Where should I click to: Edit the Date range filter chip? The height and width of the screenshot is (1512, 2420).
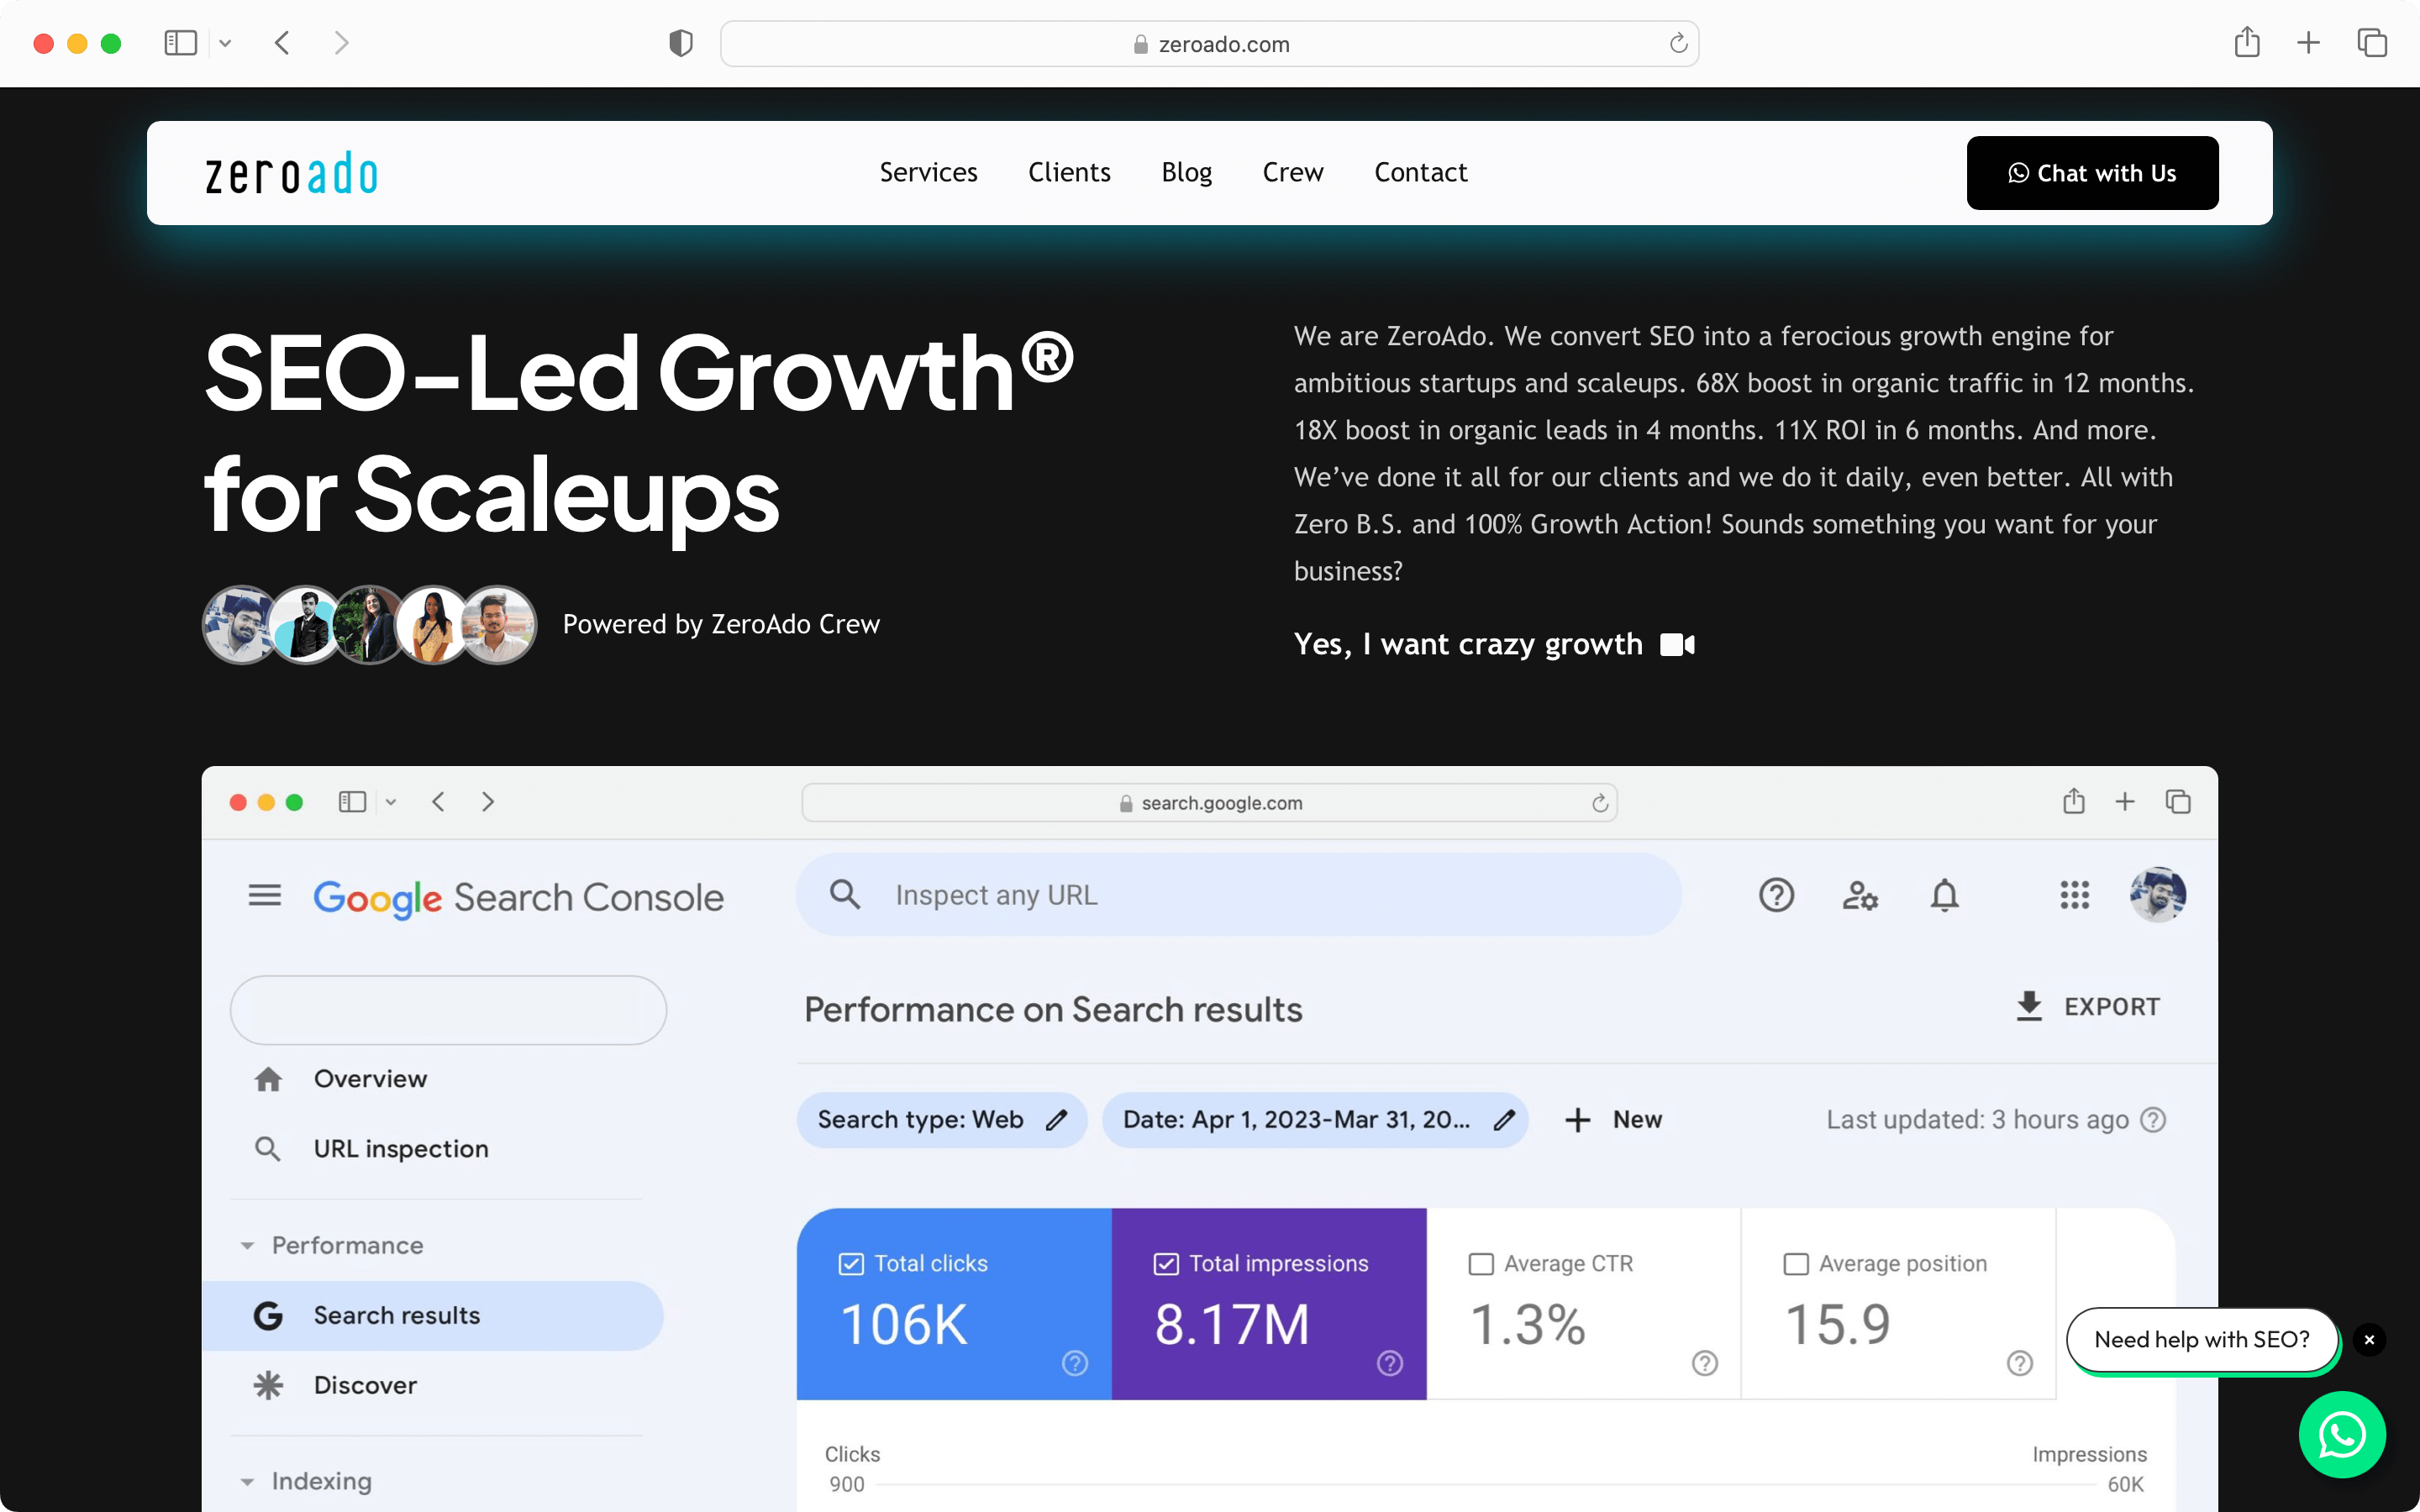pos(1314,1119)
